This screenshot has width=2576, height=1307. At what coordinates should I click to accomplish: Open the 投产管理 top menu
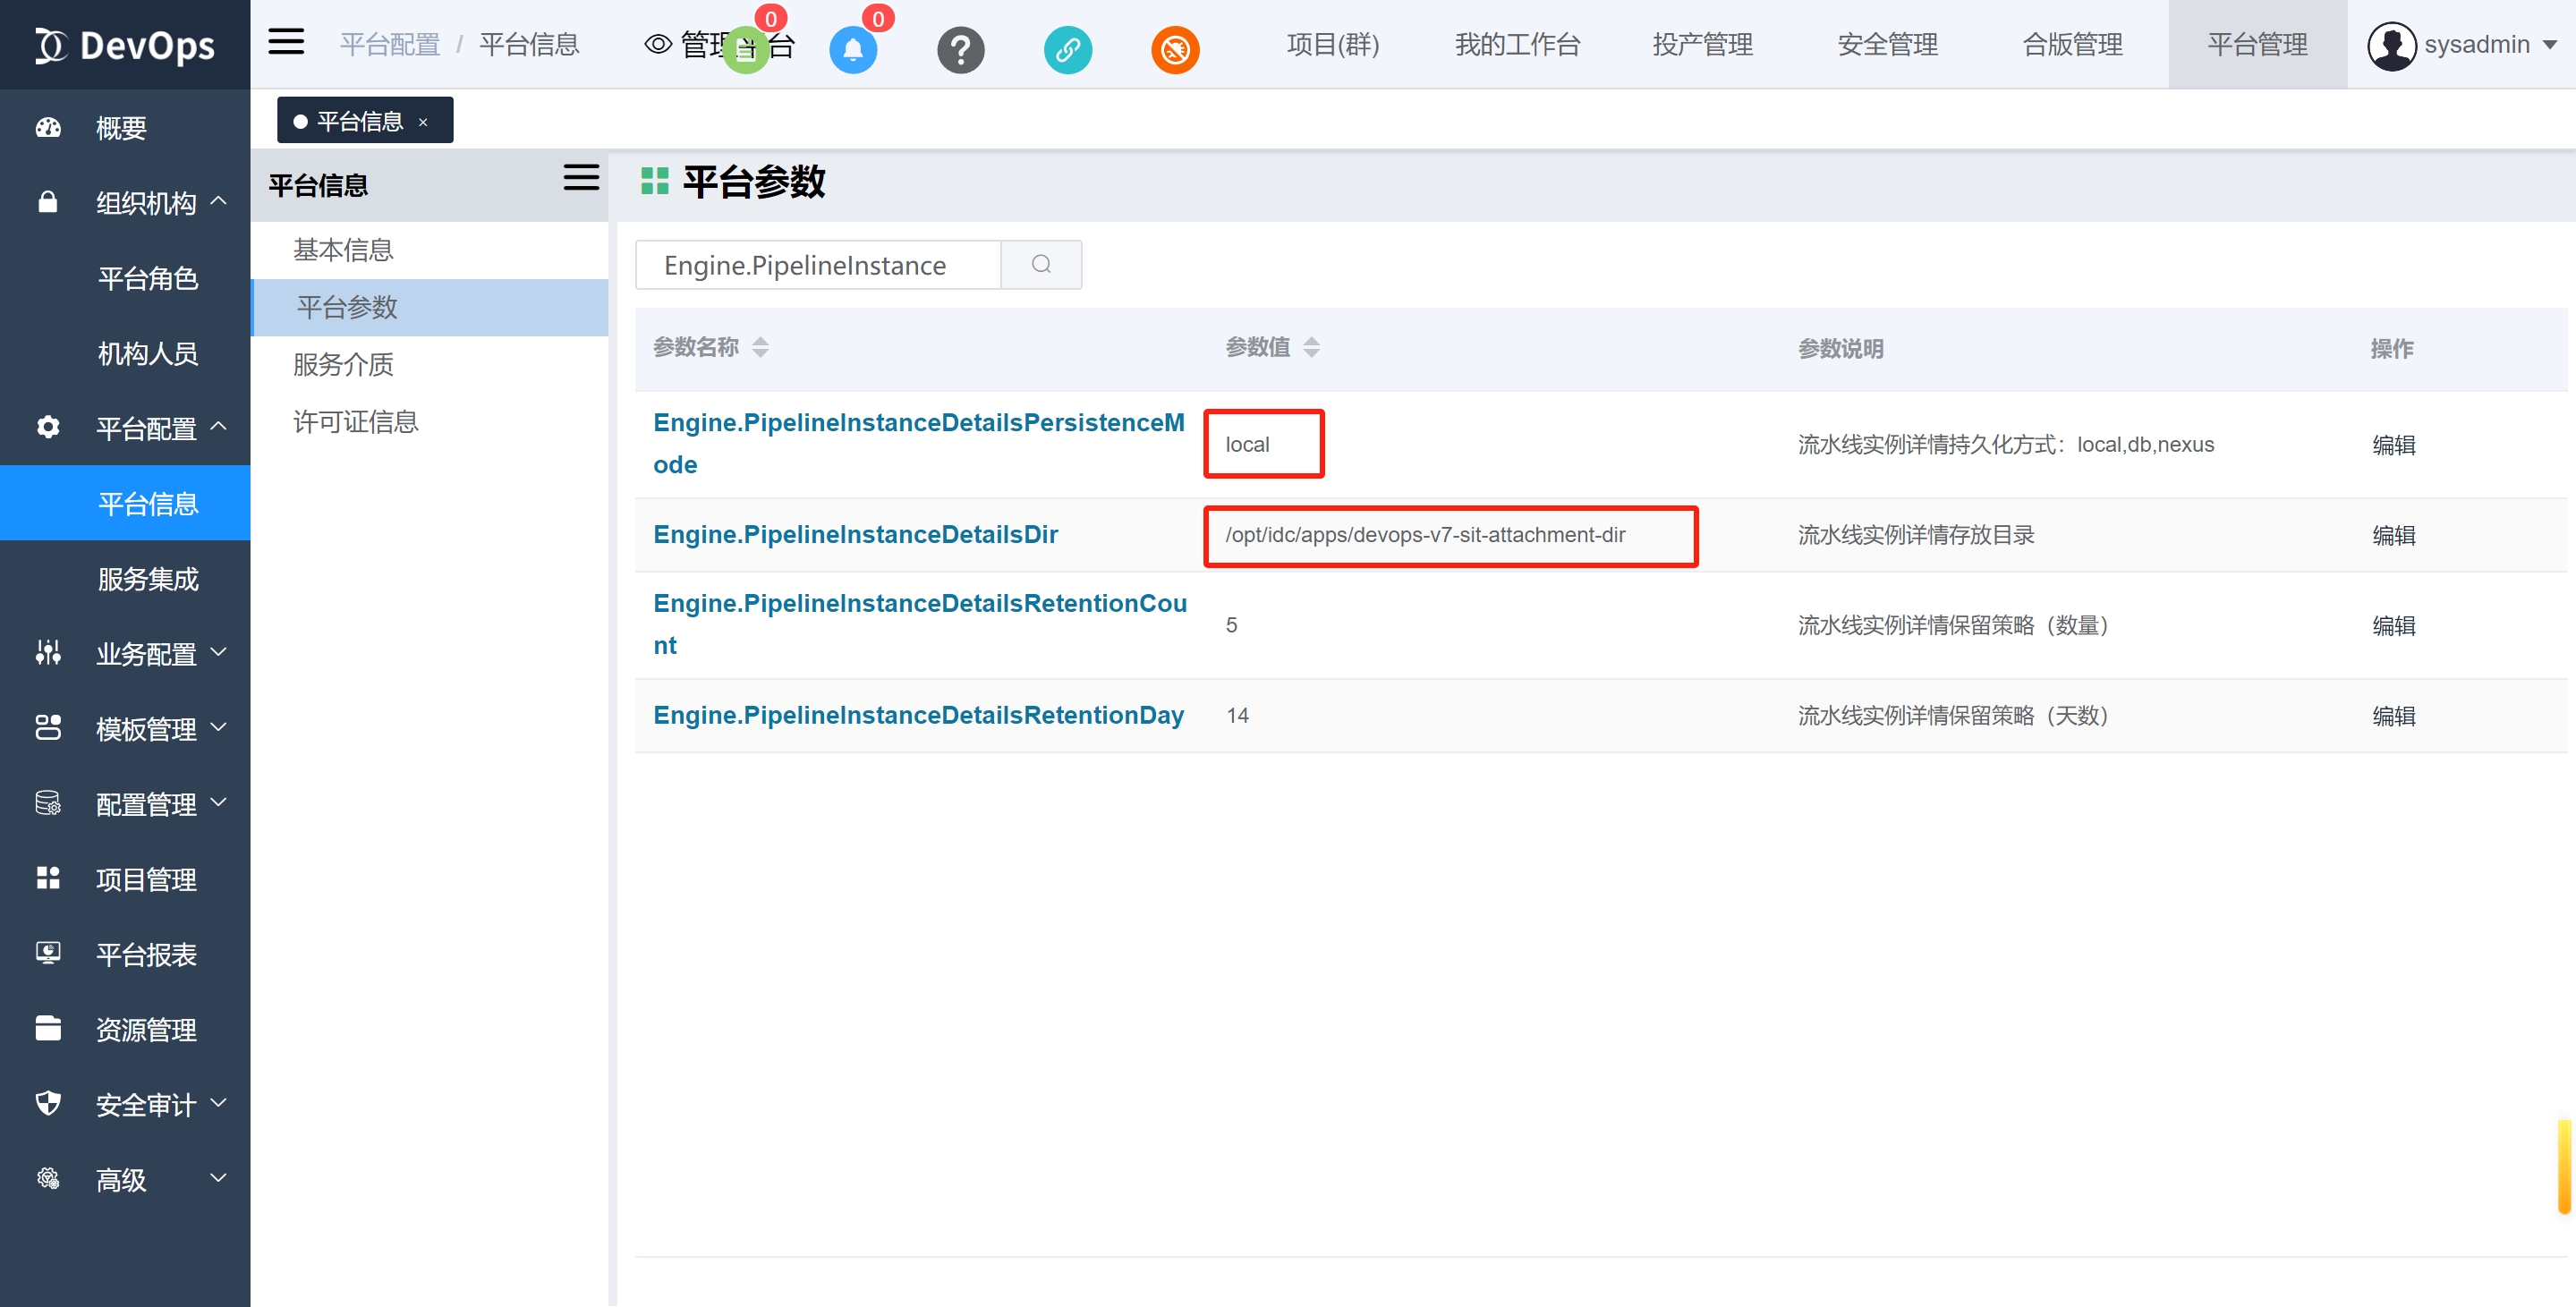point(1702,45)
